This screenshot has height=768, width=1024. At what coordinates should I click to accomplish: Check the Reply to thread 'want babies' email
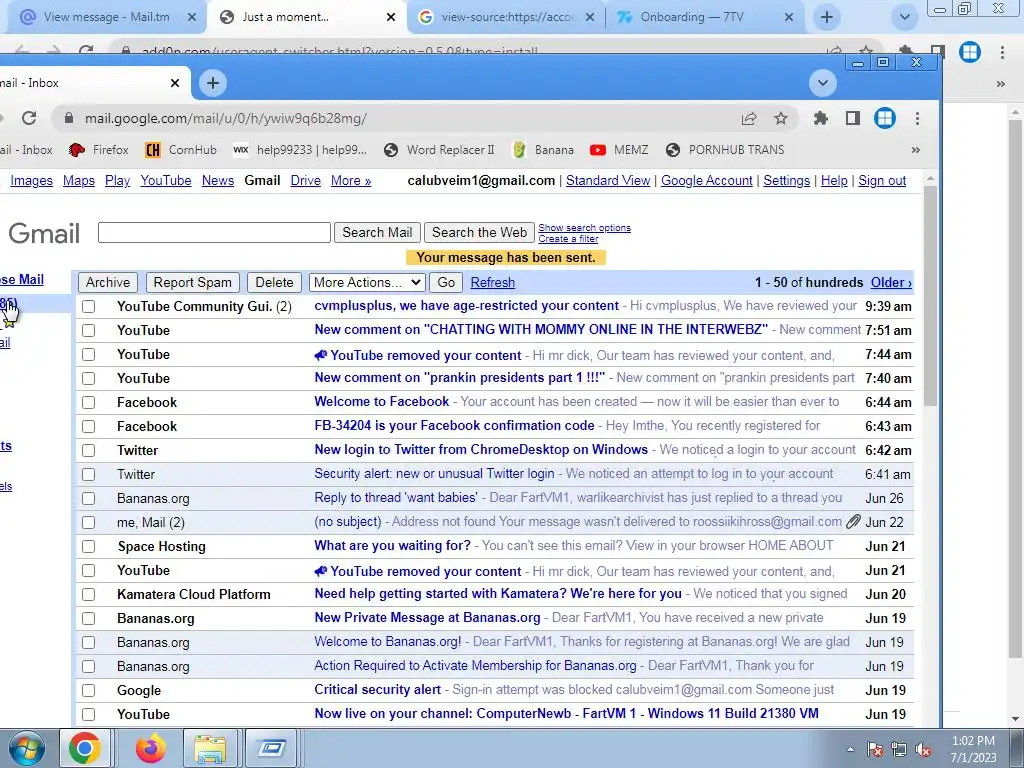pos(89,498)
